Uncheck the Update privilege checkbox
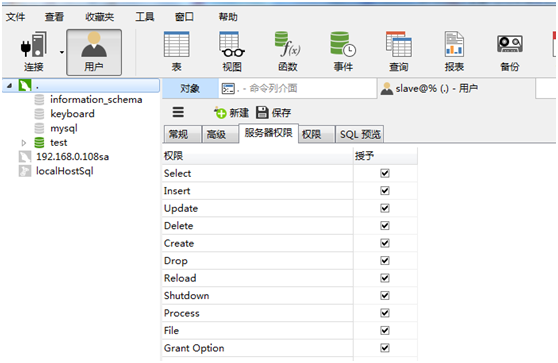Image resolution: width=558 pixels, height=363 pixels. pyautogui.click(x=385, y=208)
